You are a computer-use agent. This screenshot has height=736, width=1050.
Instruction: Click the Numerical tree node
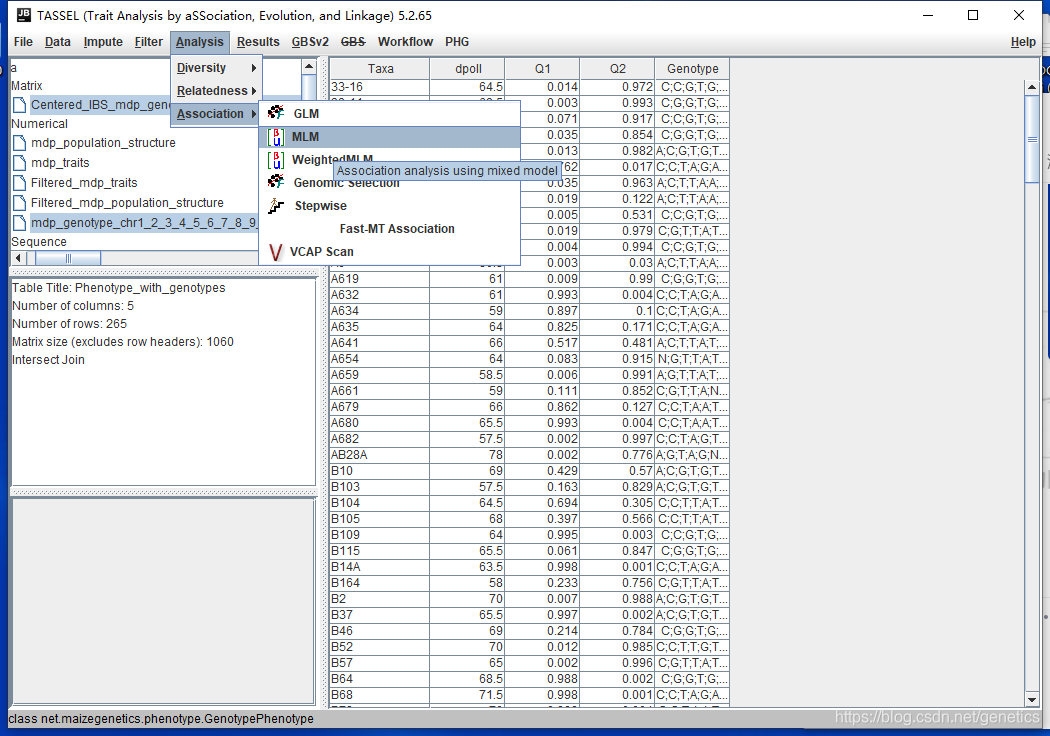[39, 124]
